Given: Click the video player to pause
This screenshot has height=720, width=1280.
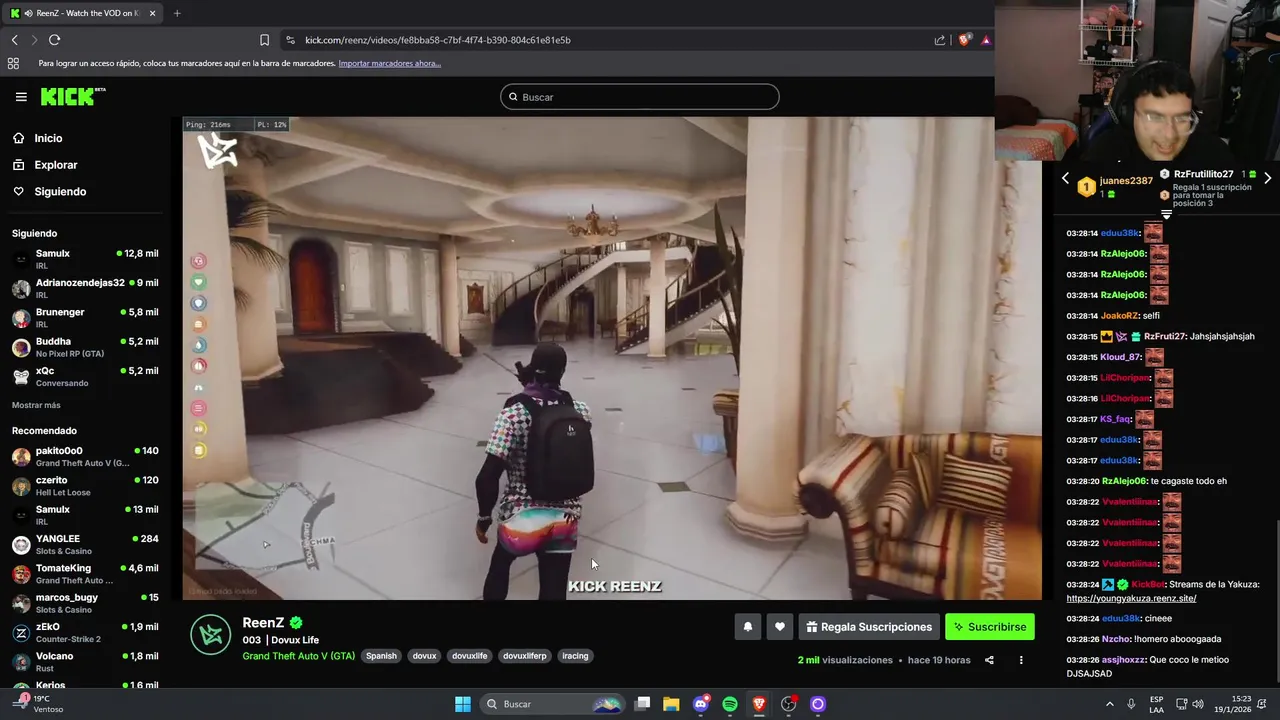Looking at the screenshot, I should (x=612, y=358).
